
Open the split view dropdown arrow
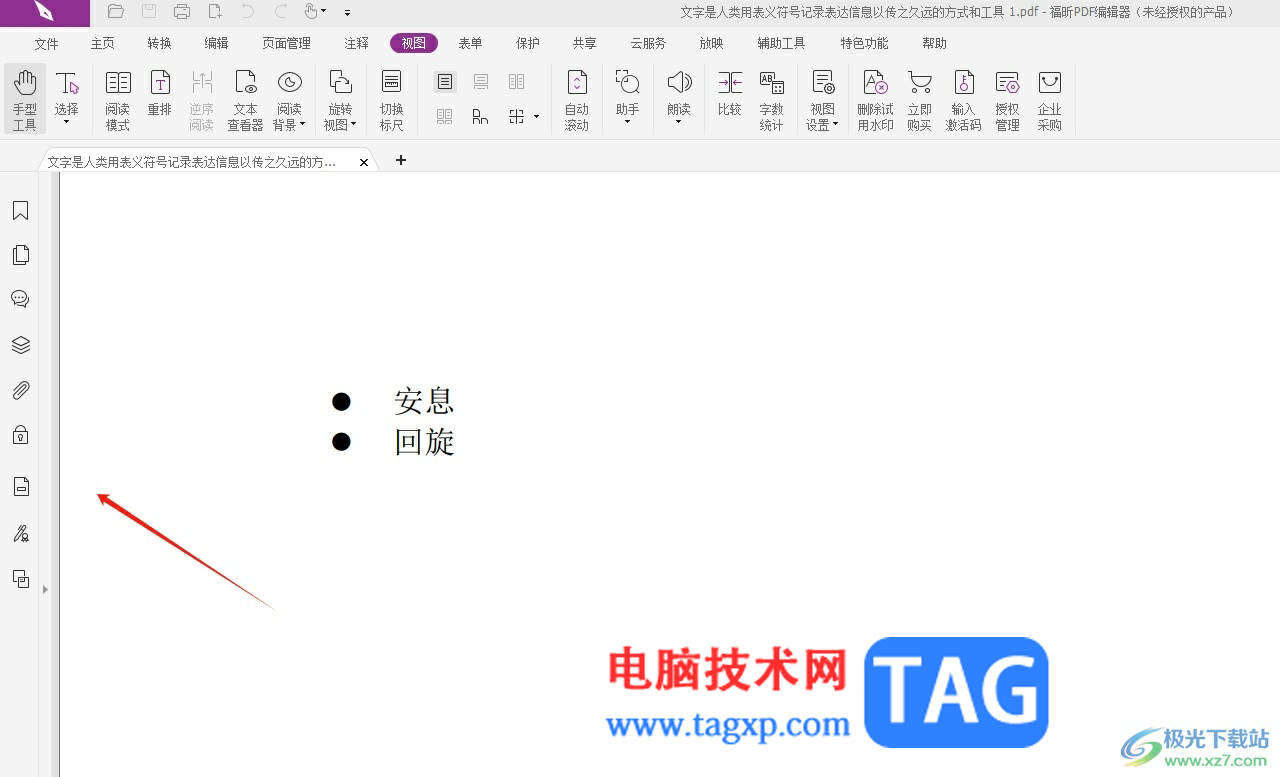tap(537, 117)
